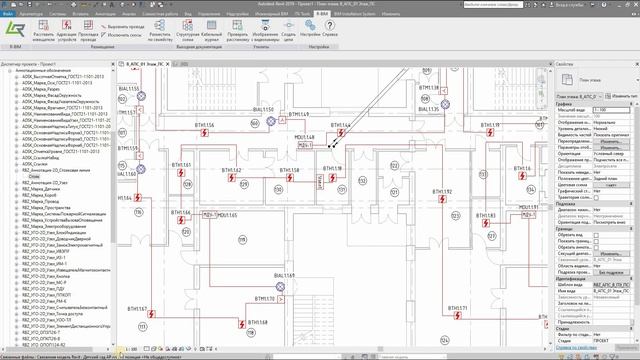Collapse the Графика properties section
640x360 pixels.
click(x=631, y=104)
